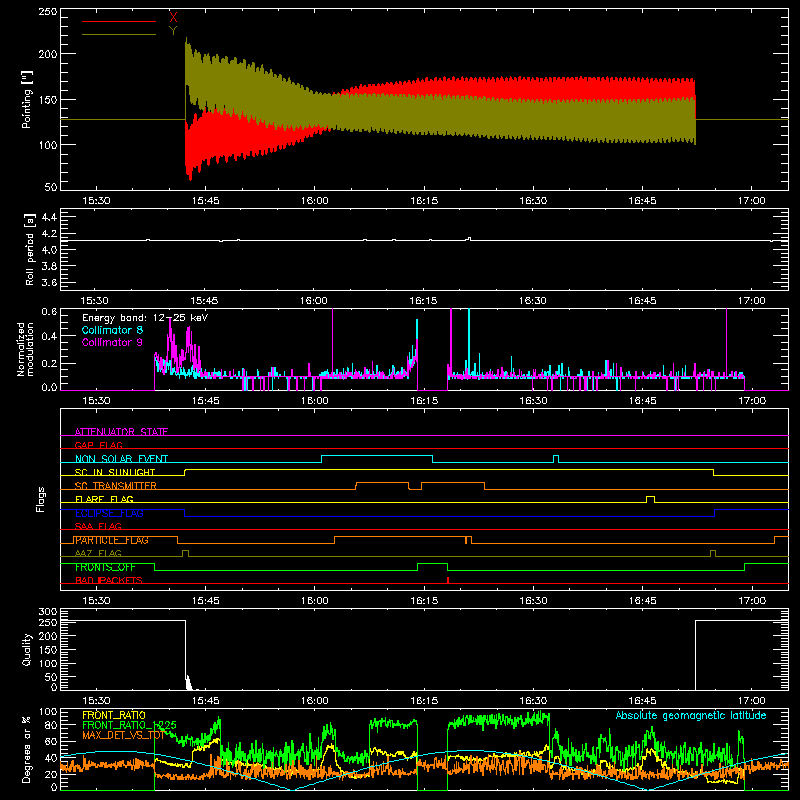Select the olive "Y" legend label

pos(173,31)
